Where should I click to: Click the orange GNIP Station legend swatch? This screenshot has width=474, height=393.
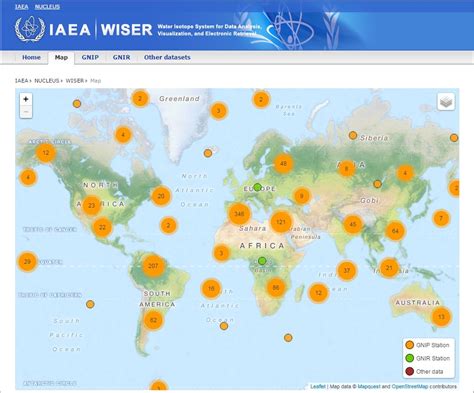click(410, 345)
